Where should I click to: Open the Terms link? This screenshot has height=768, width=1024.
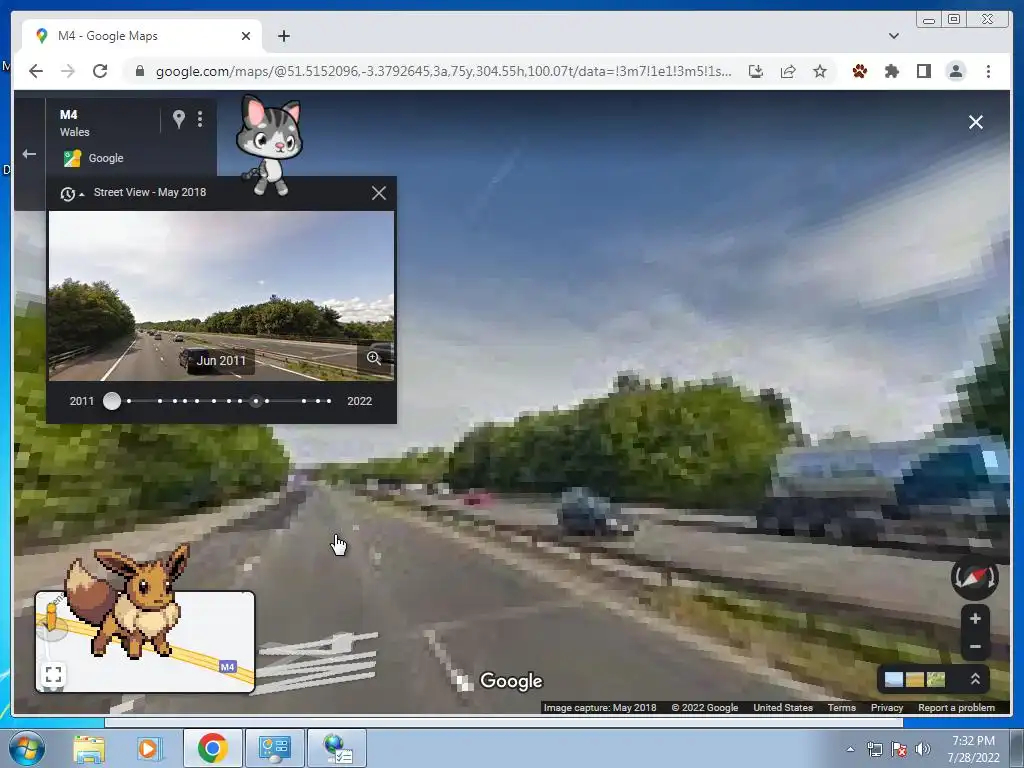tap(842, 708)
